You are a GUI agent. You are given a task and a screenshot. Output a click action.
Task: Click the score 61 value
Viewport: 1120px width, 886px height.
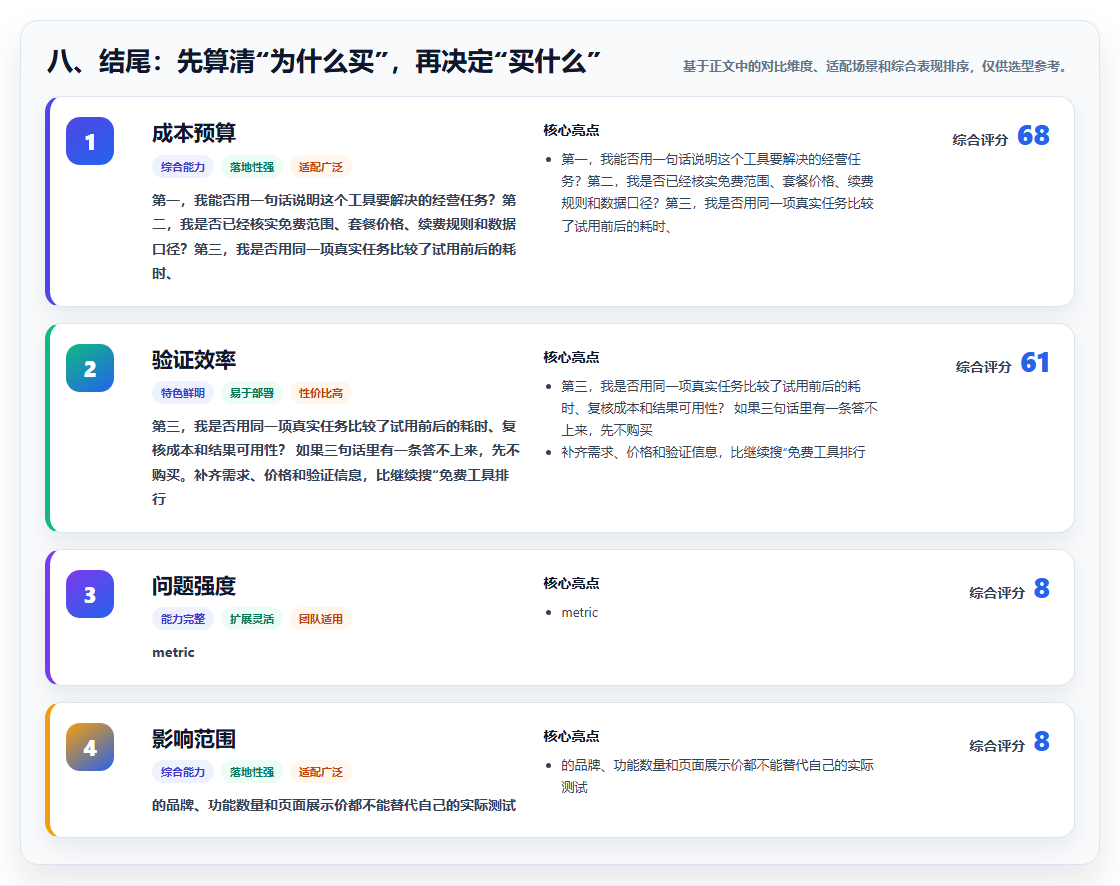[1035, 362]
